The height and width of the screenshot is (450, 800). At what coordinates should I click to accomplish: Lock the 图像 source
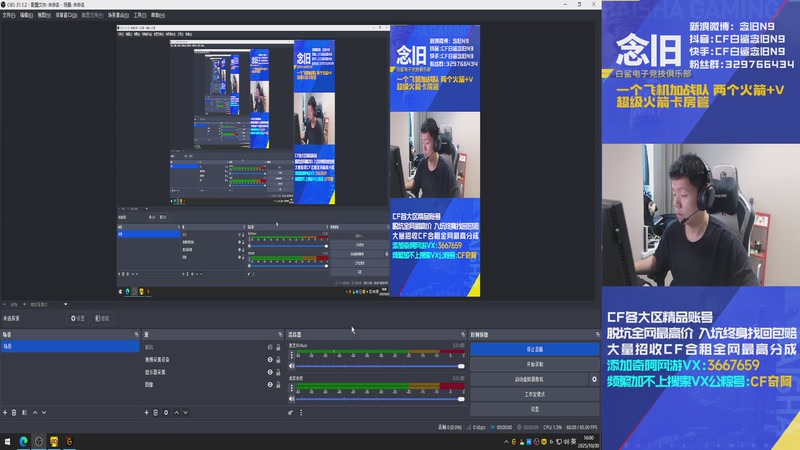278,384
